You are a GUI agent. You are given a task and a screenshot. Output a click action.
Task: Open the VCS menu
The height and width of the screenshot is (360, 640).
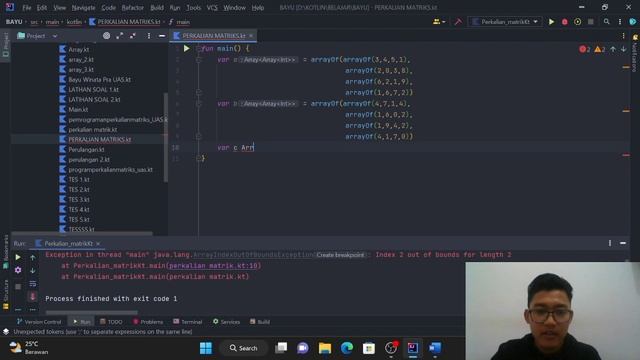pos(212,7)
